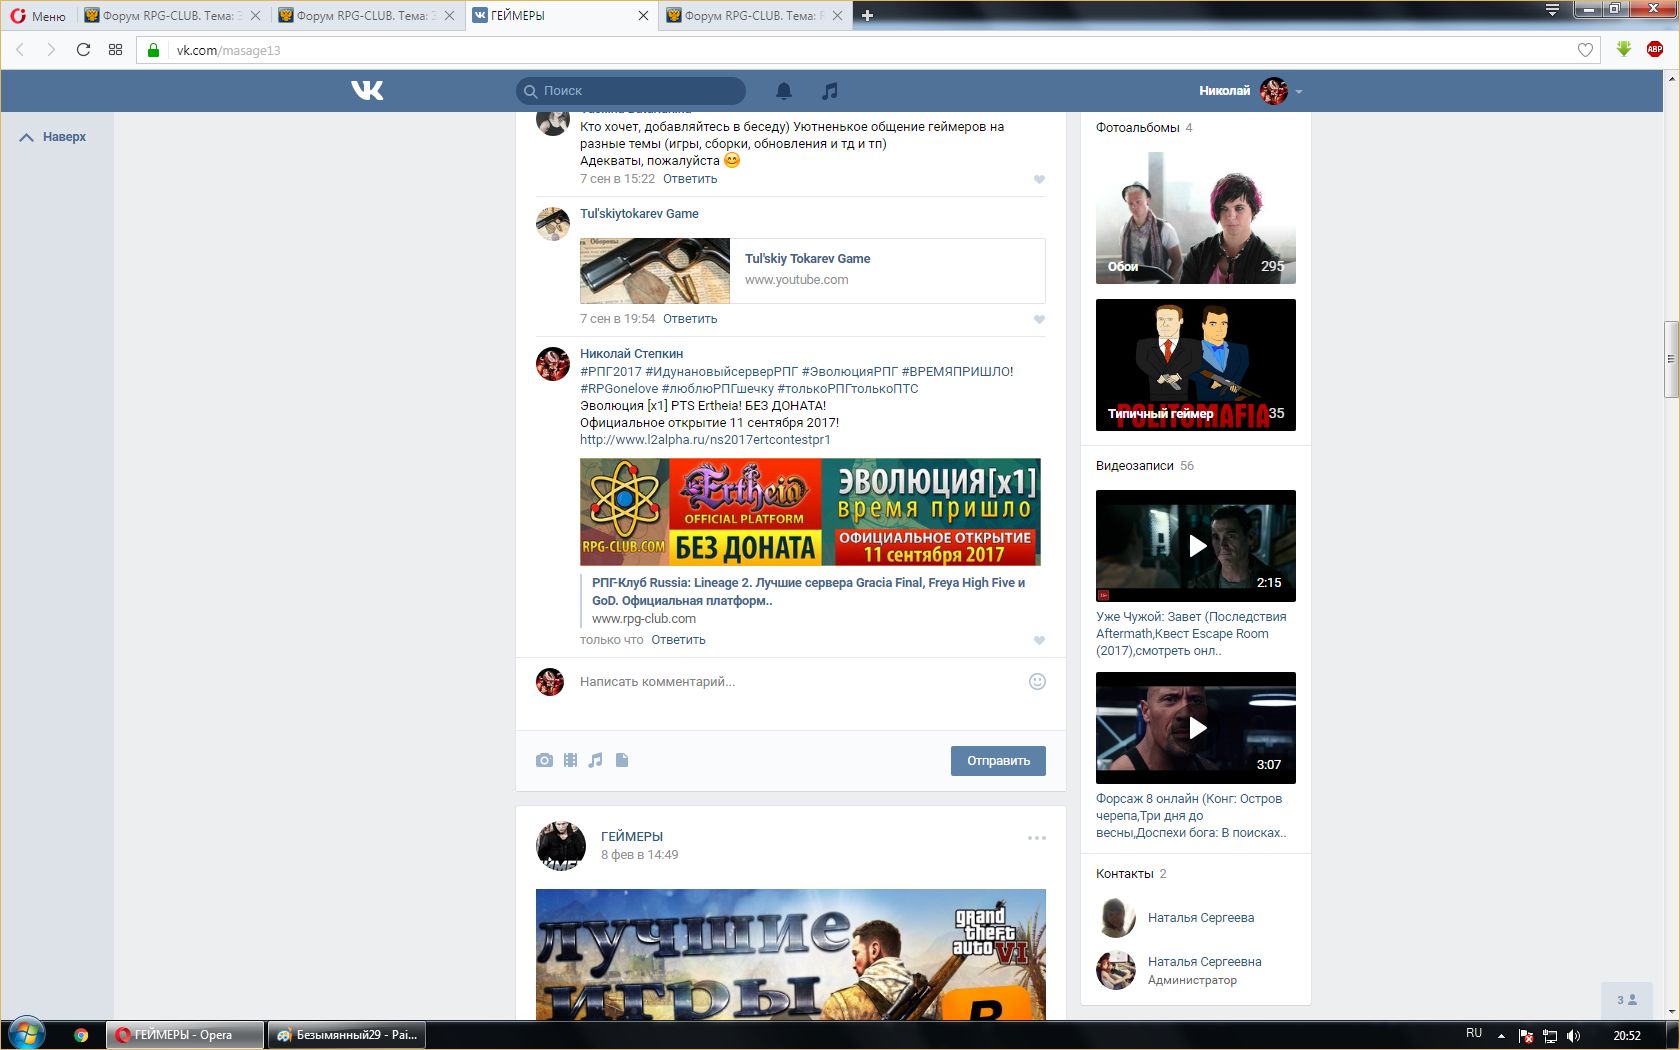Switch to Безымянный29 Paint taskbar window
1680x1050 pixels.
346,1035
